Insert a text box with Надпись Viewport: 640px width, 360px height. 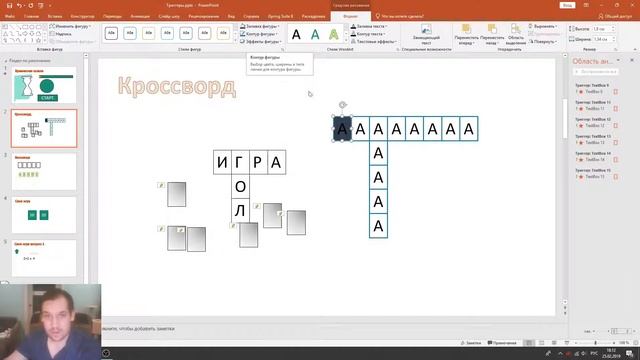point(61,34)
